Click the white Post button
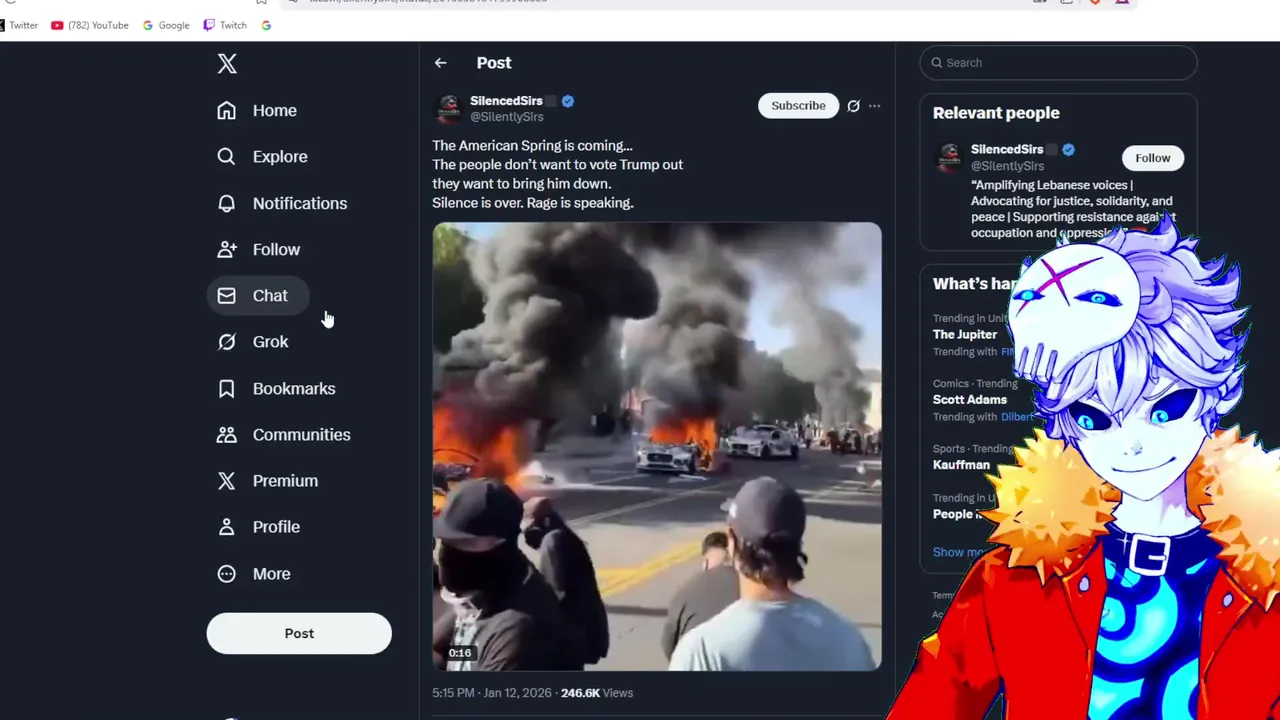 click(x=299, y=633)
